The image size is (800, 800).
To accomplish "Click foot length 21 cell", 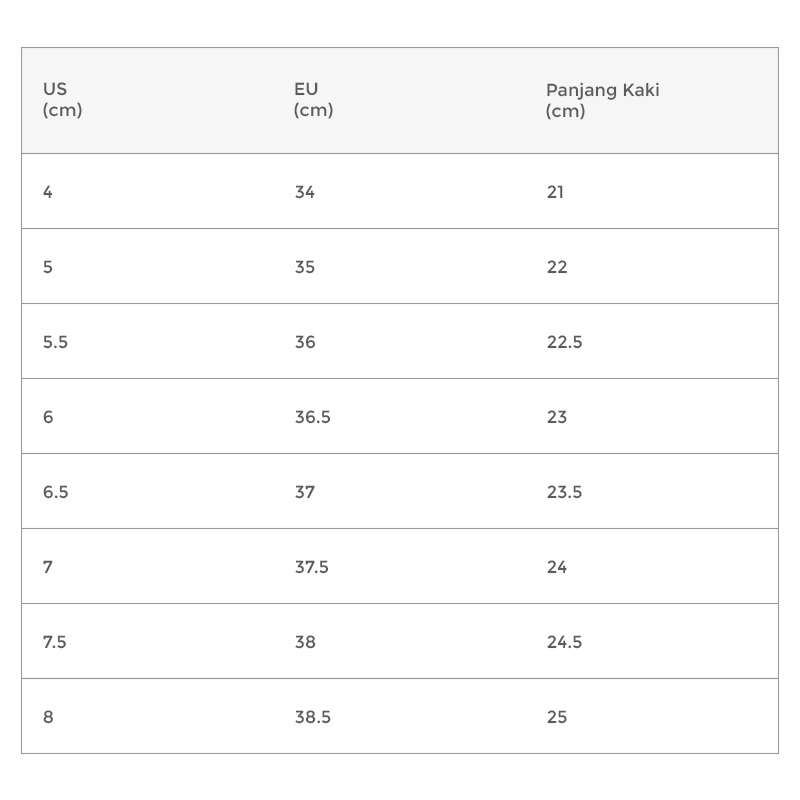I will pos(556,192).
